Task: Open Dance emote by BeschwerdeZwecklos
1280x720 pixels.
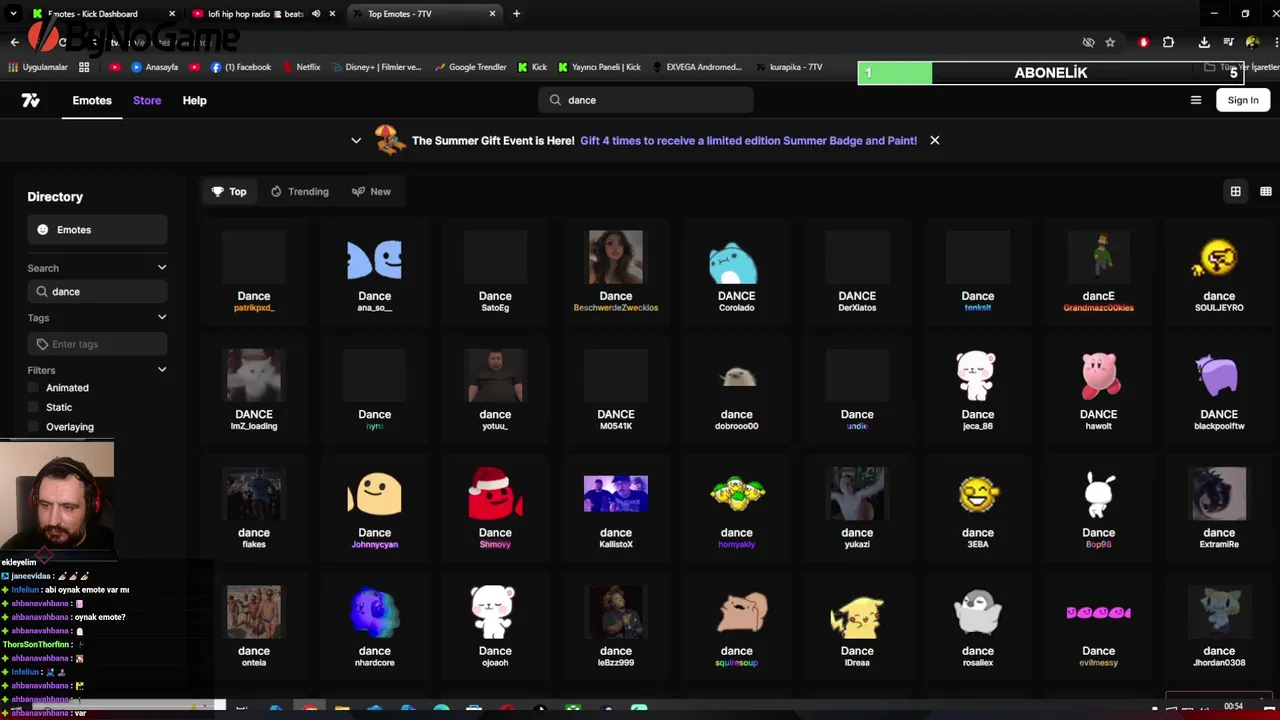Action: [616, 271]
